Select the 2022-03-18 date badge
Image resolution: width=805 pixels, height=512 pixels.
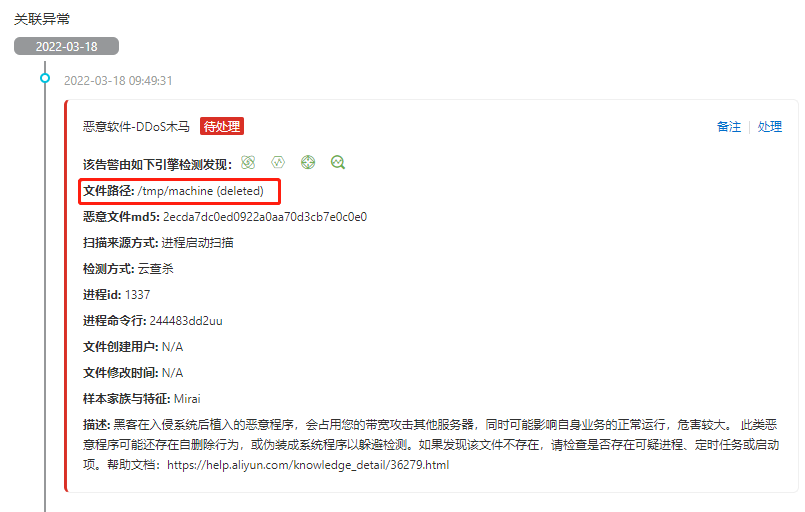(66, 46)
